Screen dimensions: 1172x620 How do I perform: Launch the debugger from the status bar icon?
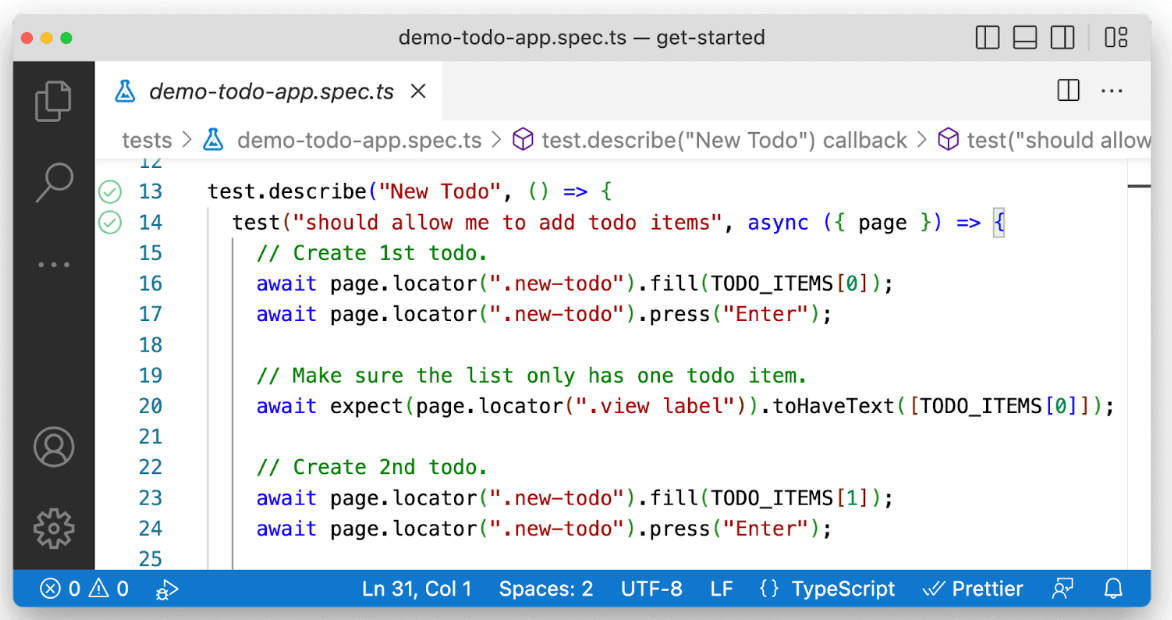coord(167,589)
